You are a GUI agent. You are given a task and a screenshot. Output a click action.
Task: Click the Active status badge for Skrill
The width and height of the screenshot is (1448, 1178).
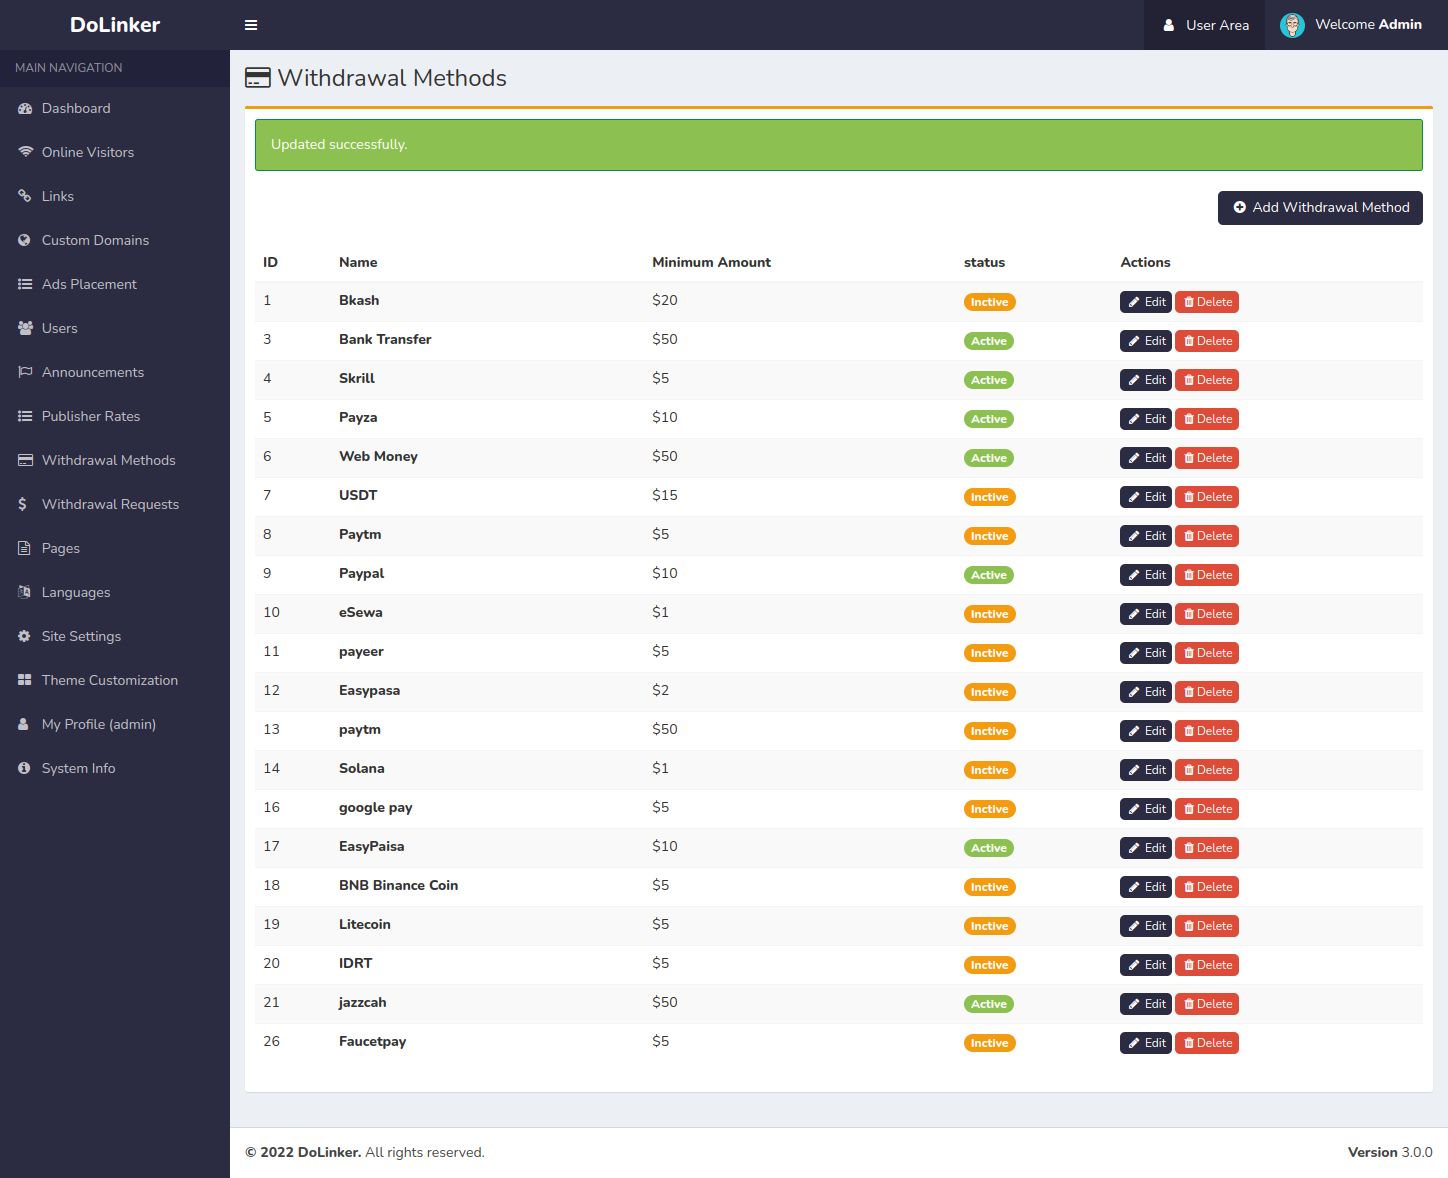[988, 380]
